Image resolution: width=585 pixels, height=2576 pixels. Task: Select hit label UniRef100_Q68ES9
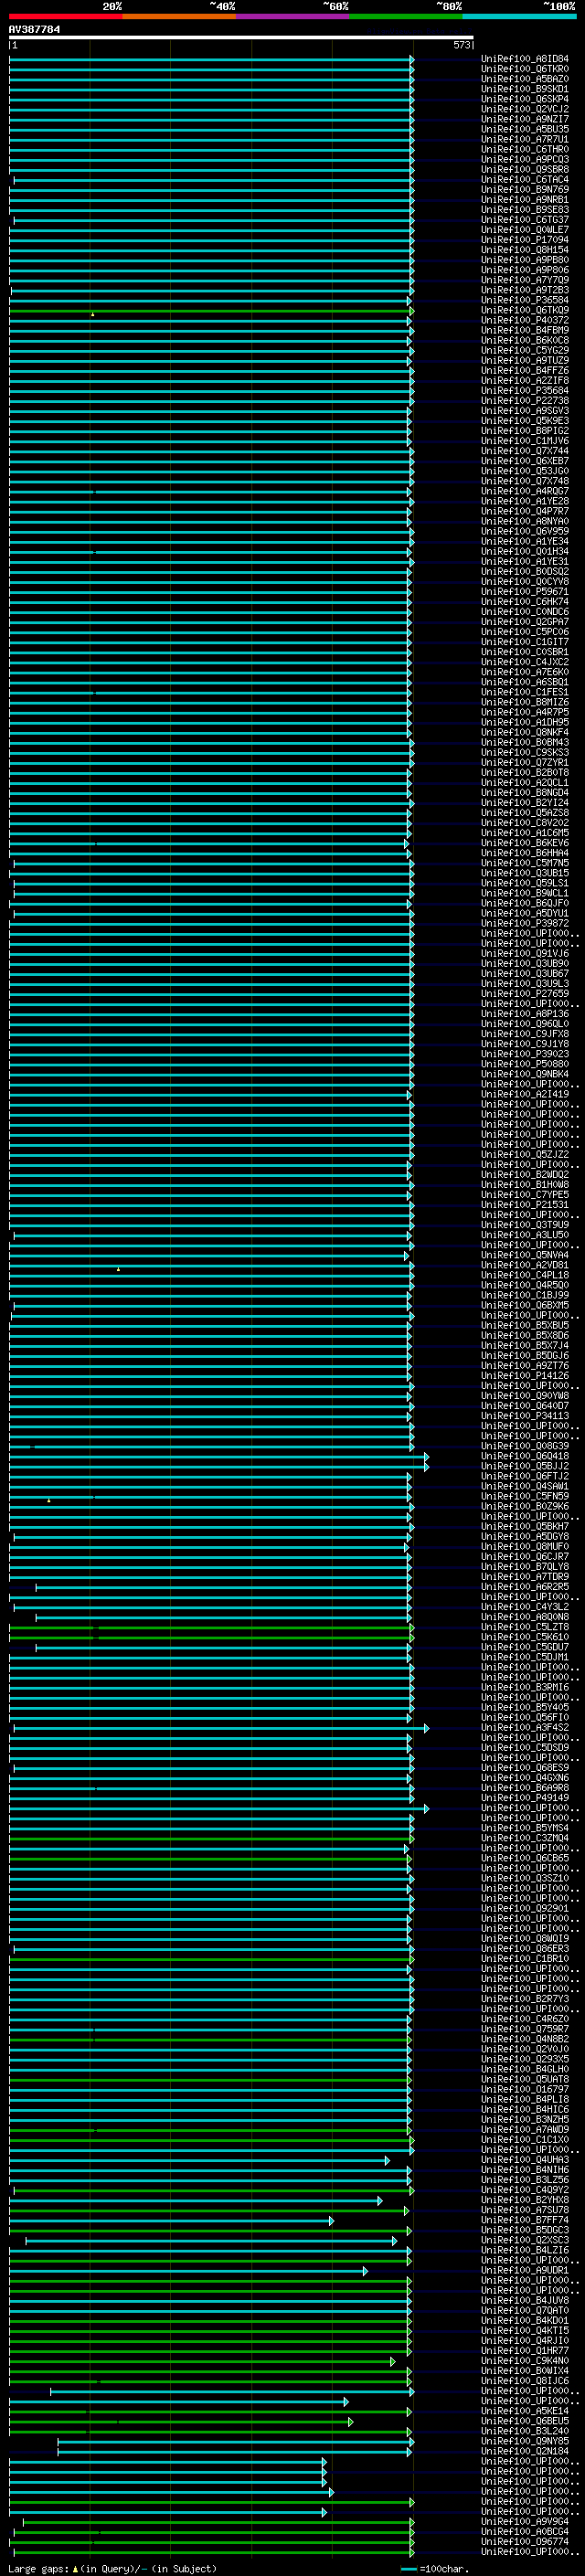coord(525,1768)
